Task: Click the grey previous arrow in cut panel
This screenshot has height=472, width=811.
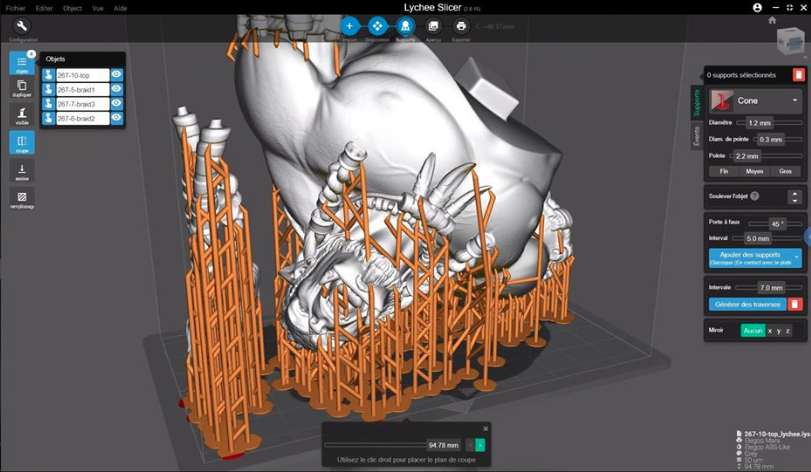Action: 470,445
